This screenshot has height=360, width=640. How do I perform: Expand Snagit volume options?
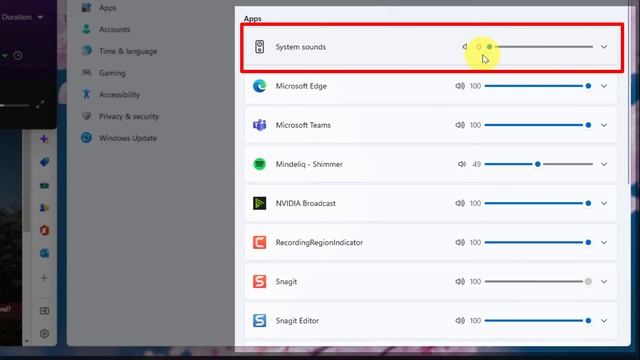click(x=604, y=282)
